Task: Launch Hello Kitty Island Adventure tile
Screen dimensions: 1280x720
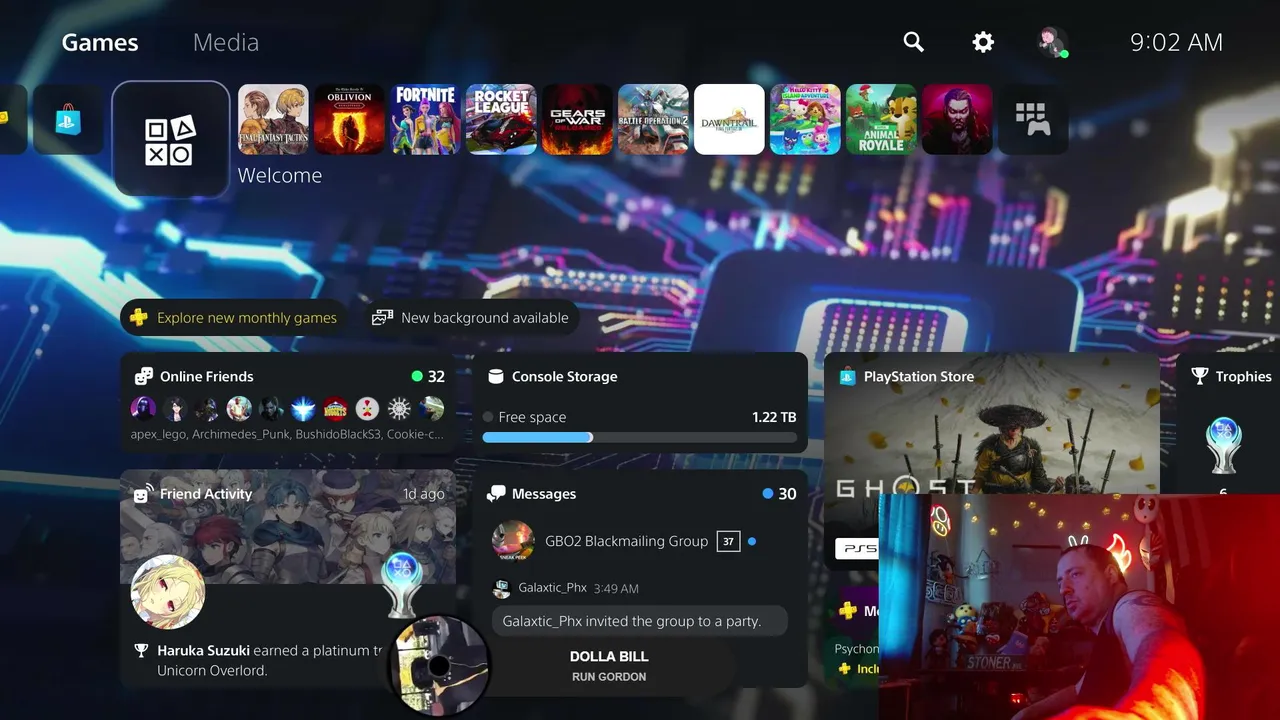Action: [805, 119]
